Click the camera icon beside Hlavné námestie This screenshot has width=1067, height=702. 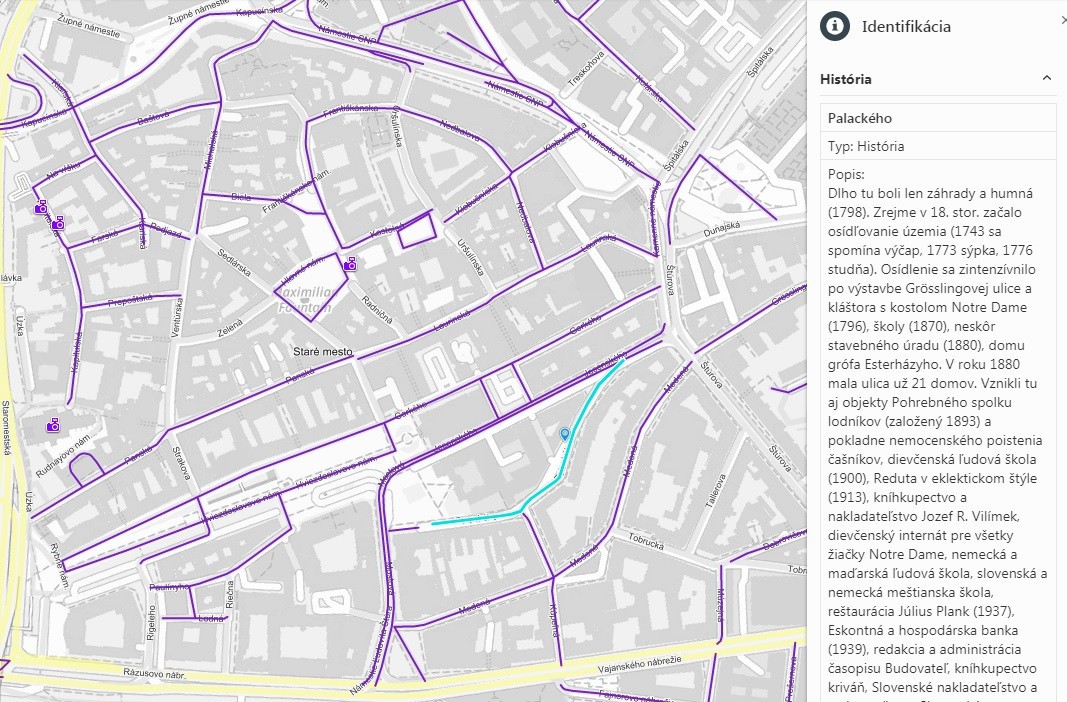[x=351, y=265]
